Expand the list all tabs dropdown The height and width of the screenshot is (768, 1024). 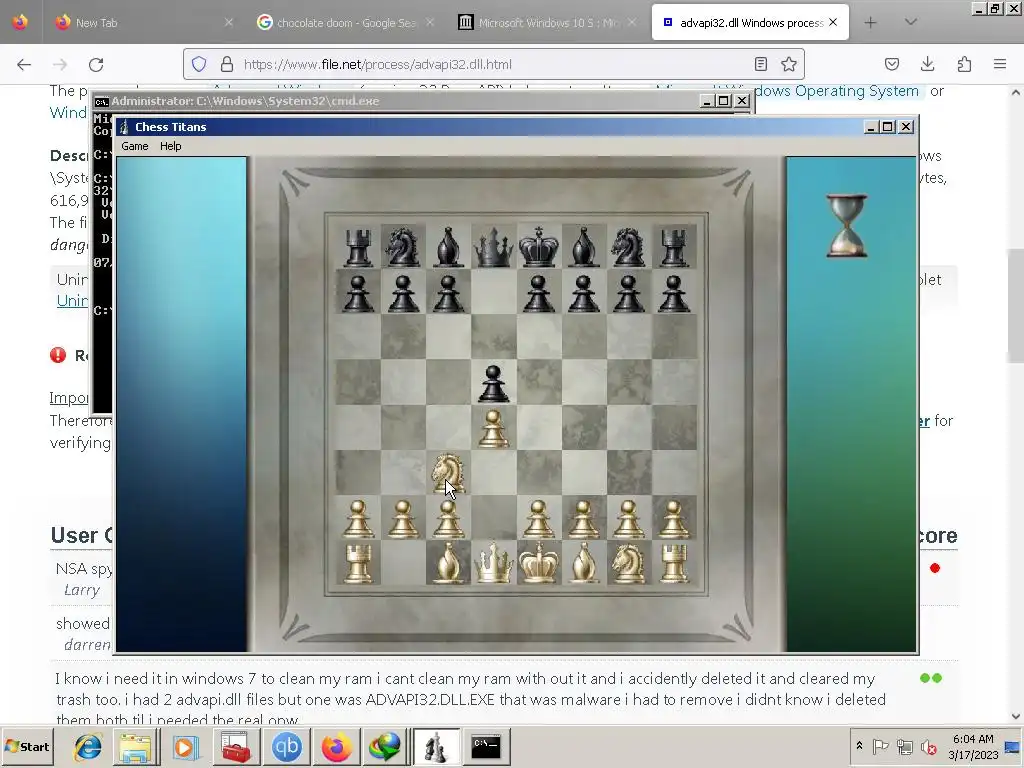coord(910,23)
